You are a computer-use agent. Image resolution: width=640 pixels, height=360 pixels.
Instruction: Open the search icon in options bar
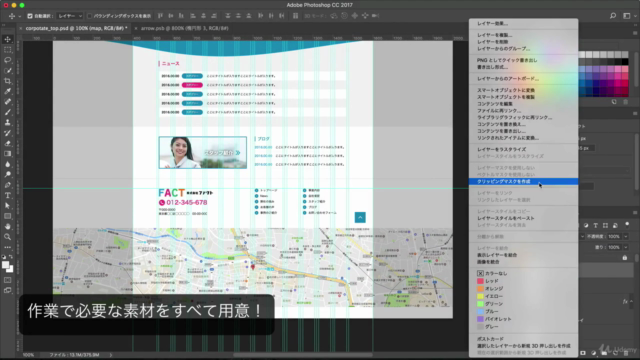click(613, 16)
